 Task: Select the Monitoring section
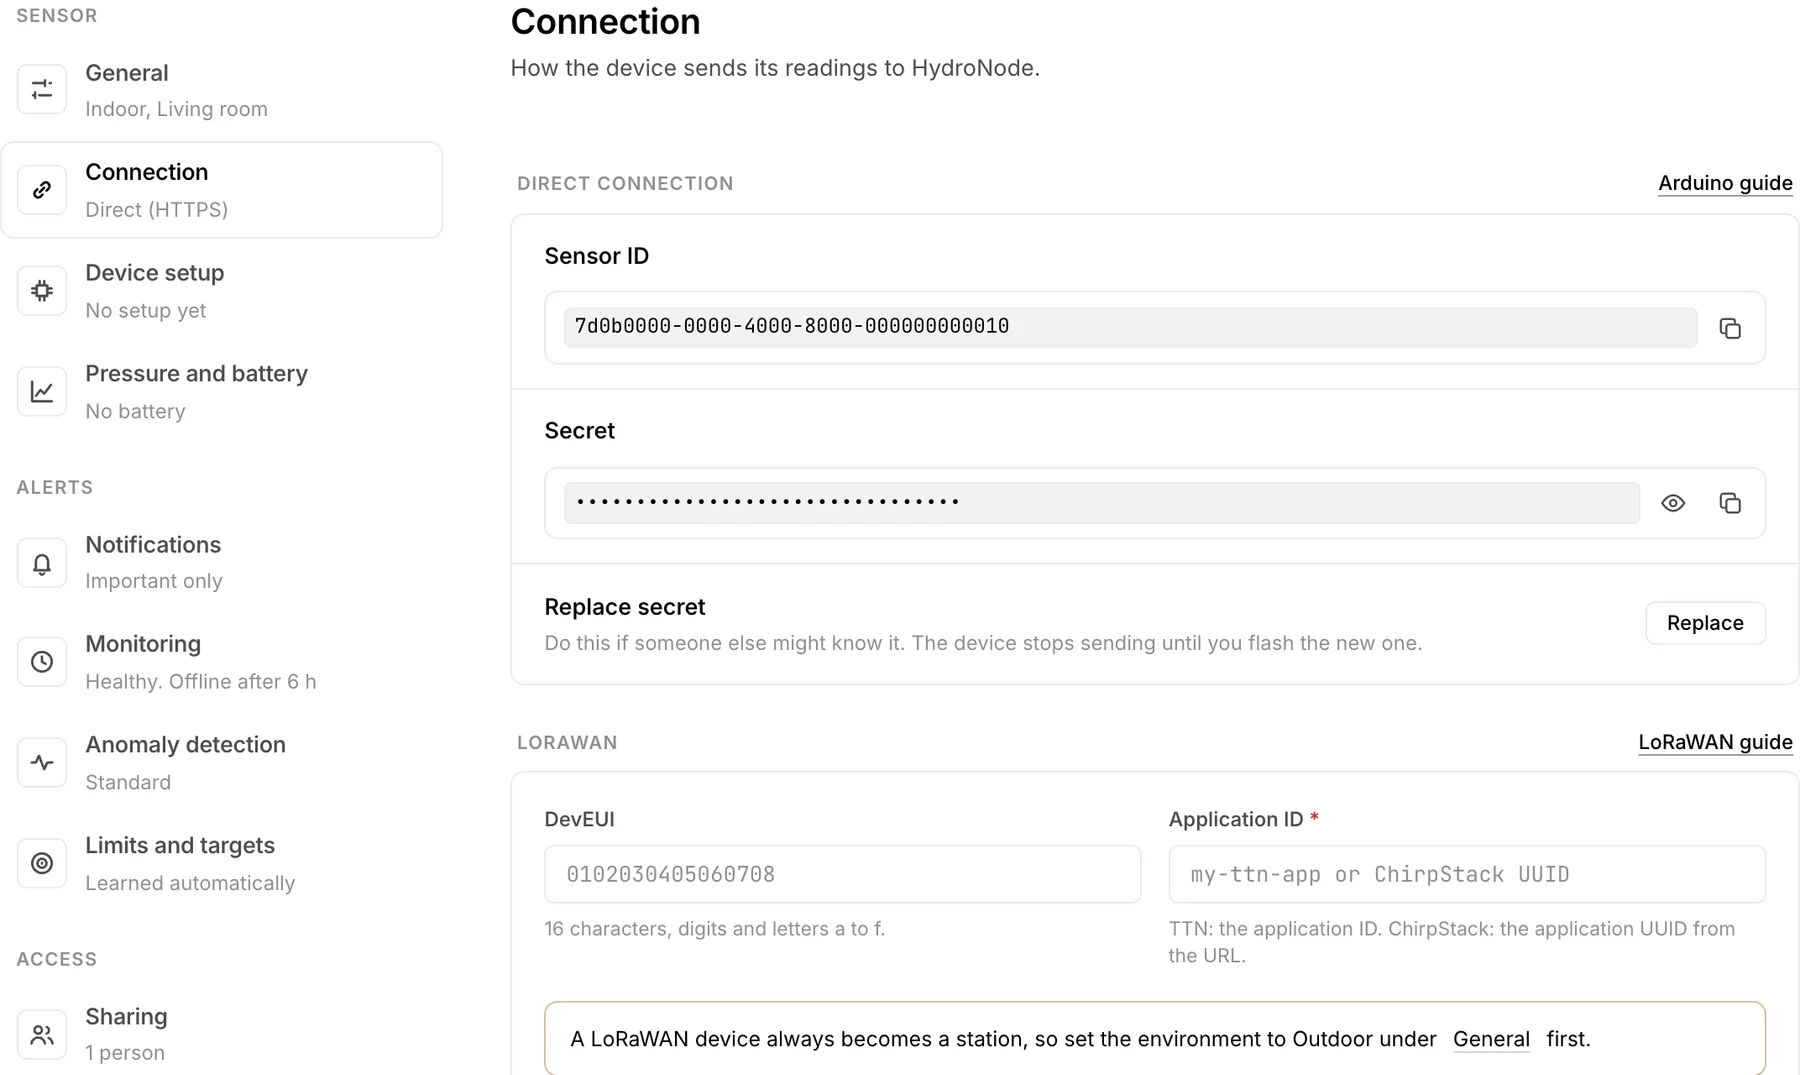pyautogui.click(x=221, y=662)
